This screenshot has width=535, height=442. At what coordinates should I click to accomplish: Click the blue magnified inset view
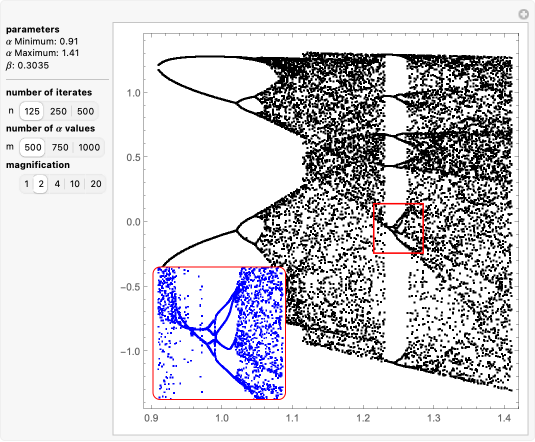219,333
